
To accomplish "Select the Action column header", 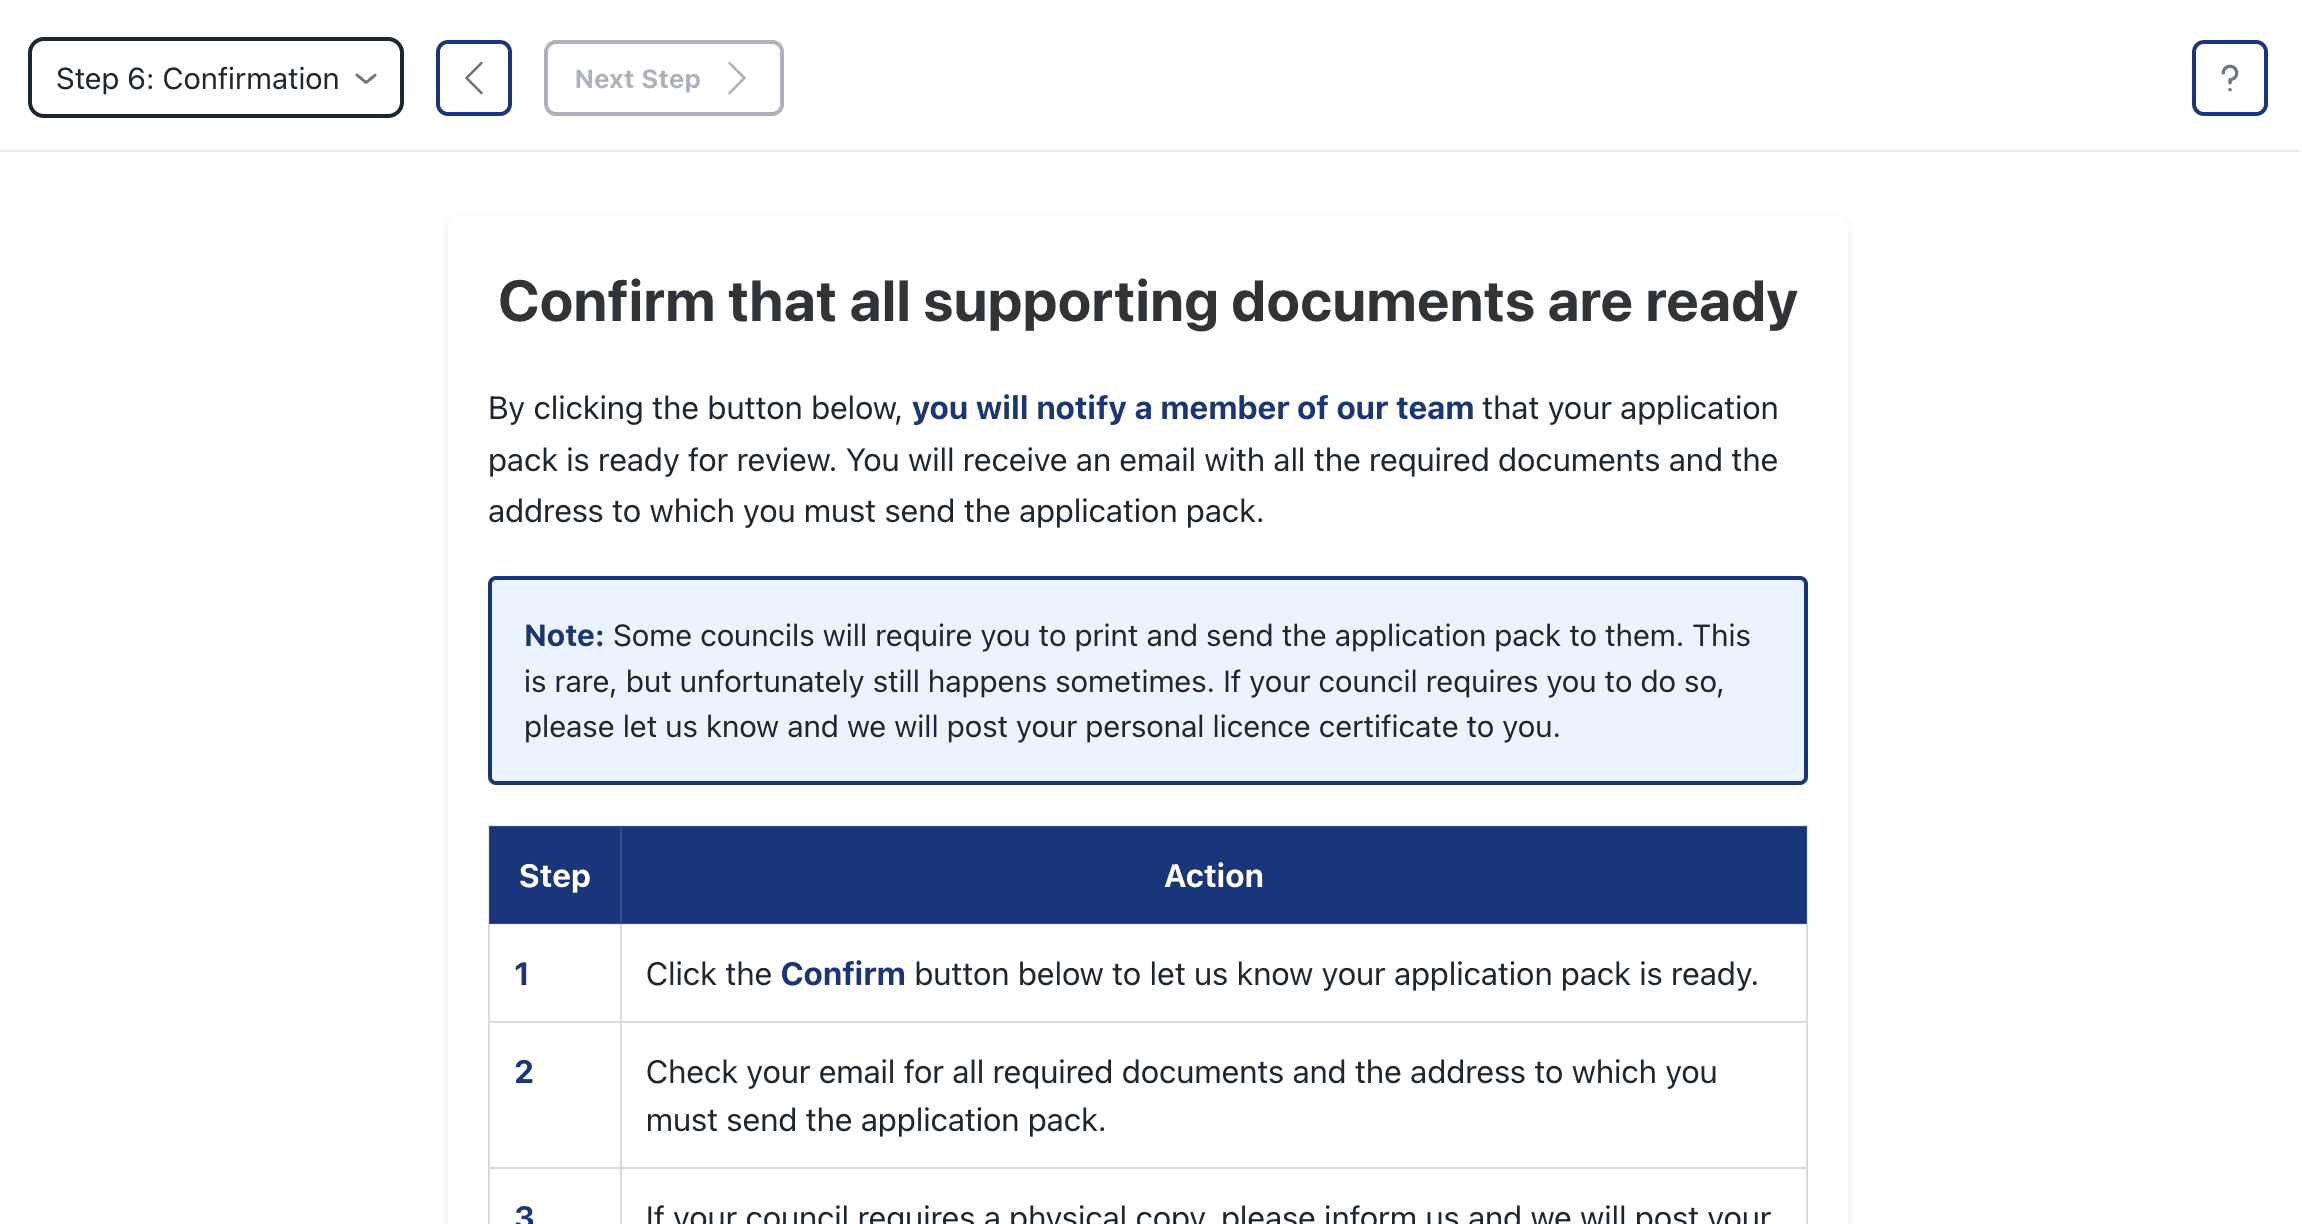I will tap(1213, 875).
